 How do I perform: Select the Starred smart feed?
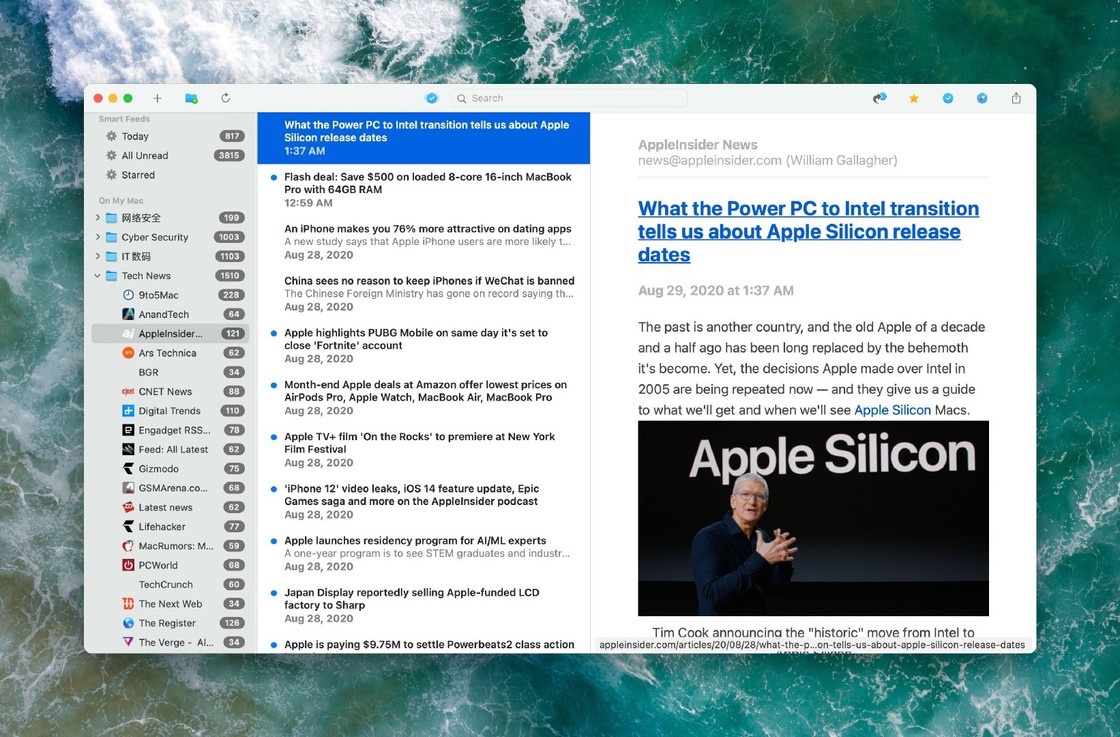(x=170, y=175)
